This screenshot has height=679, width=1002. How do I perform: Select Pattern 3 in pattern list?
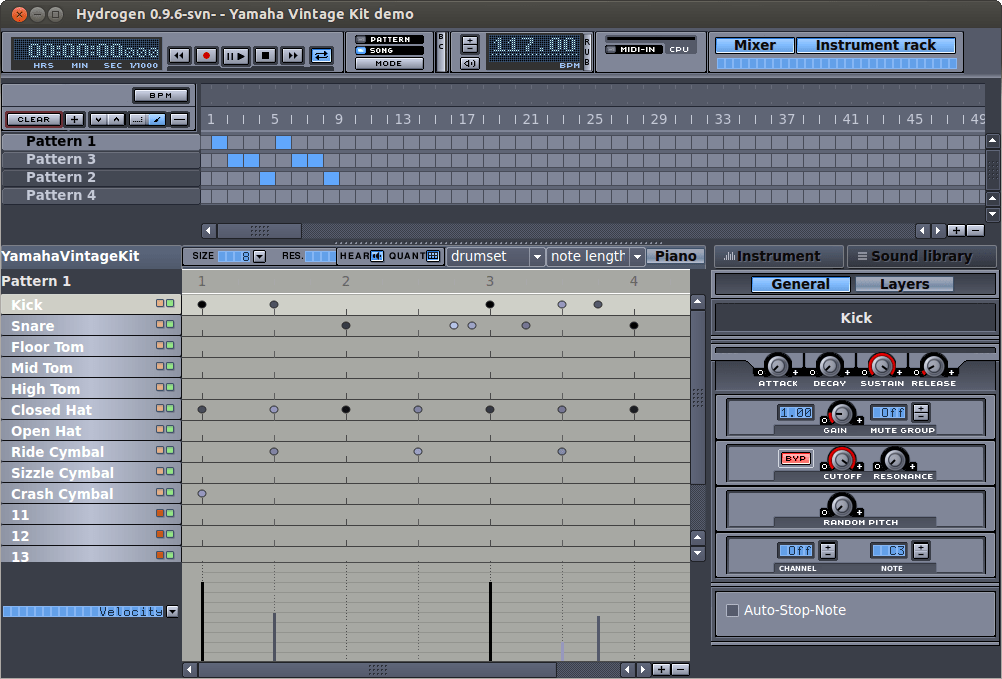(x=101, y=159)
